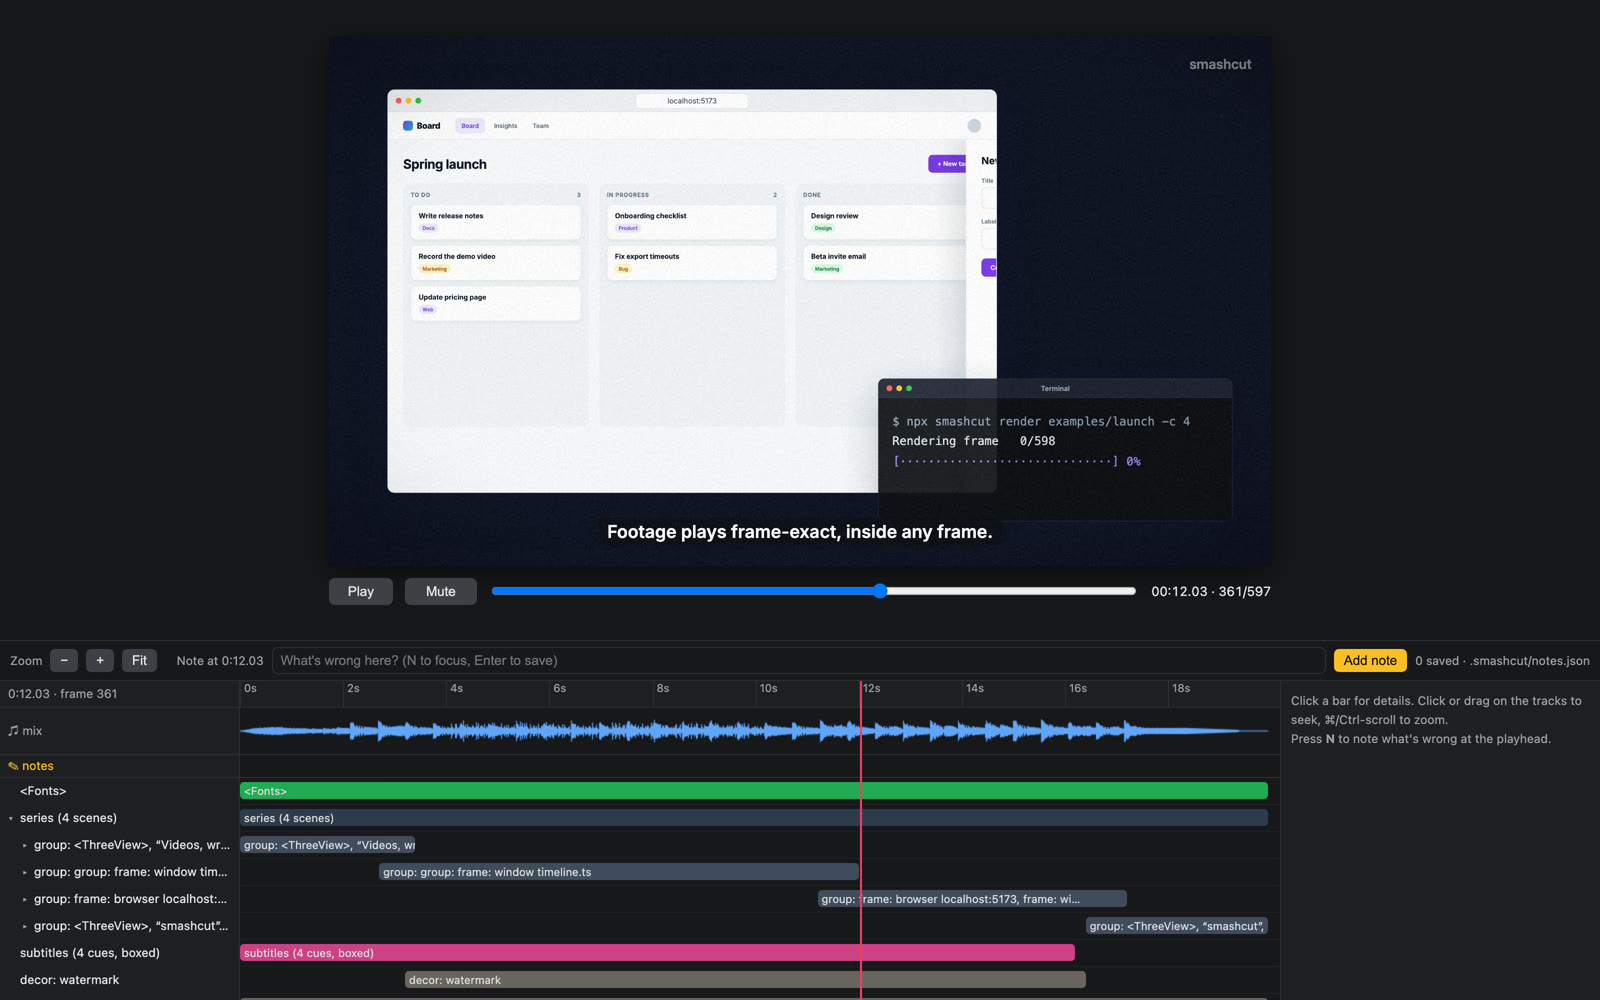Screen dimensions: 1600x1000
Task: Select the browser localhost:5173 group bar
Action: coord(972,899)
